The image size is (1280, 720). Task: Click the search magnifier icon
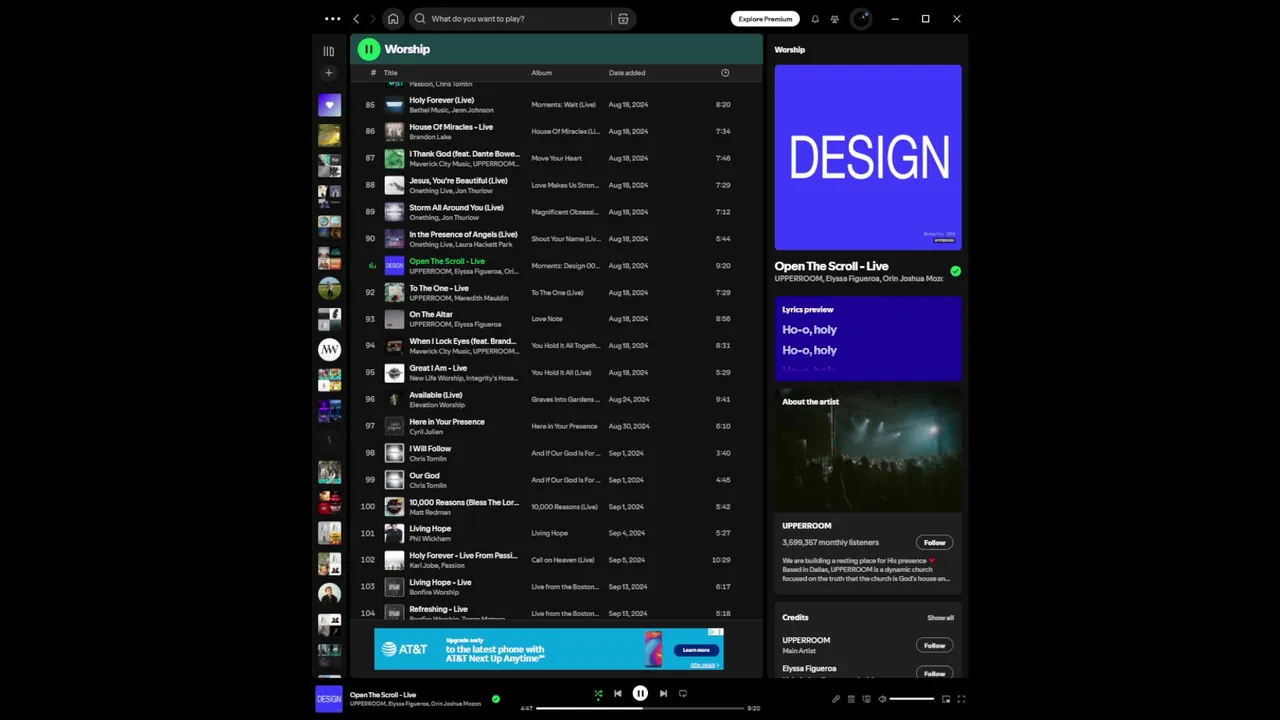[x=420, y=18]
